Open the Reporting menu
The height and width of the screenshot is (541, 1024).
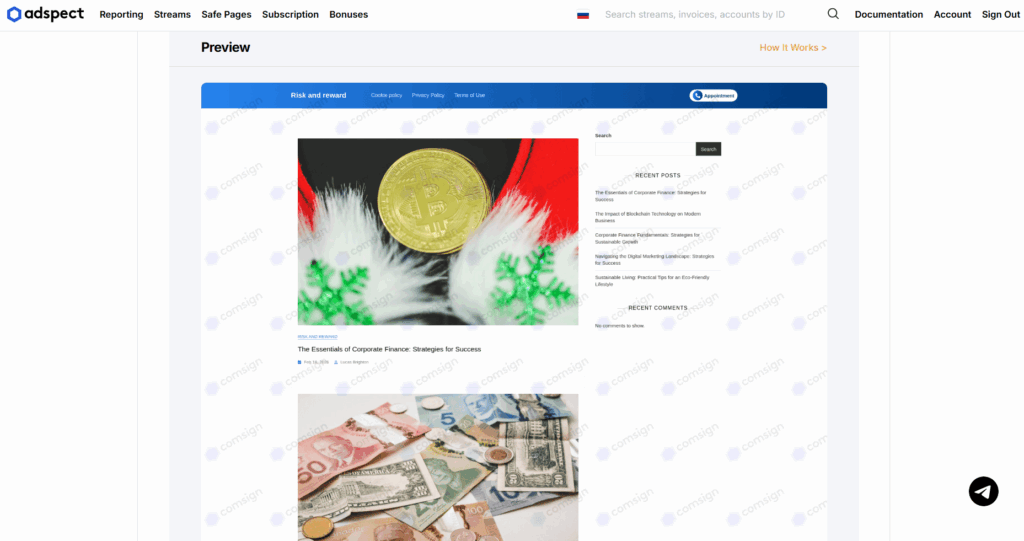click(121, 14)
